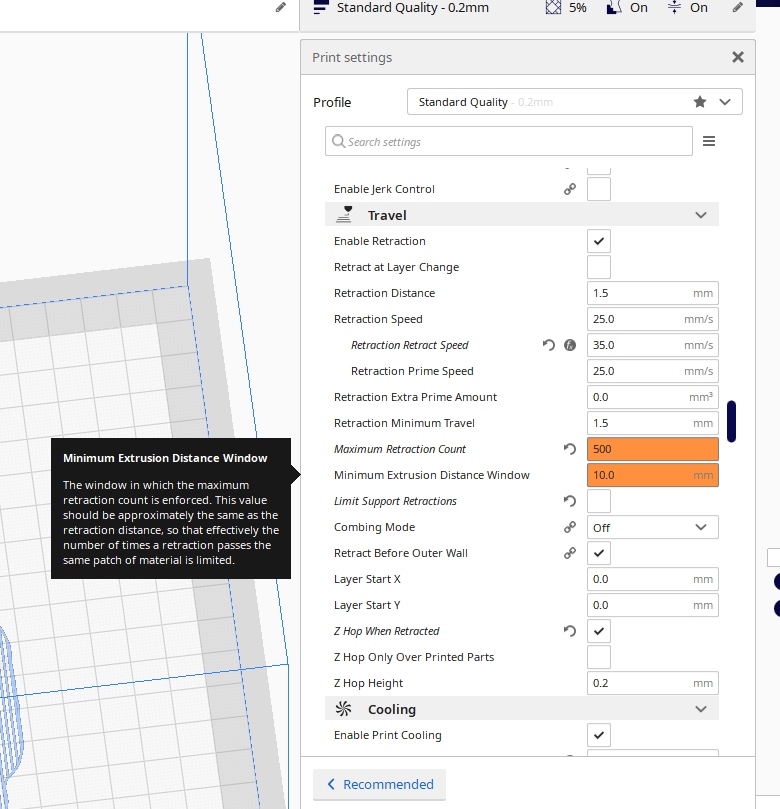Click link icon beside Enable Jerk Control
The width and height of the screenshot is (780, 809).
(x=570, y=190)
